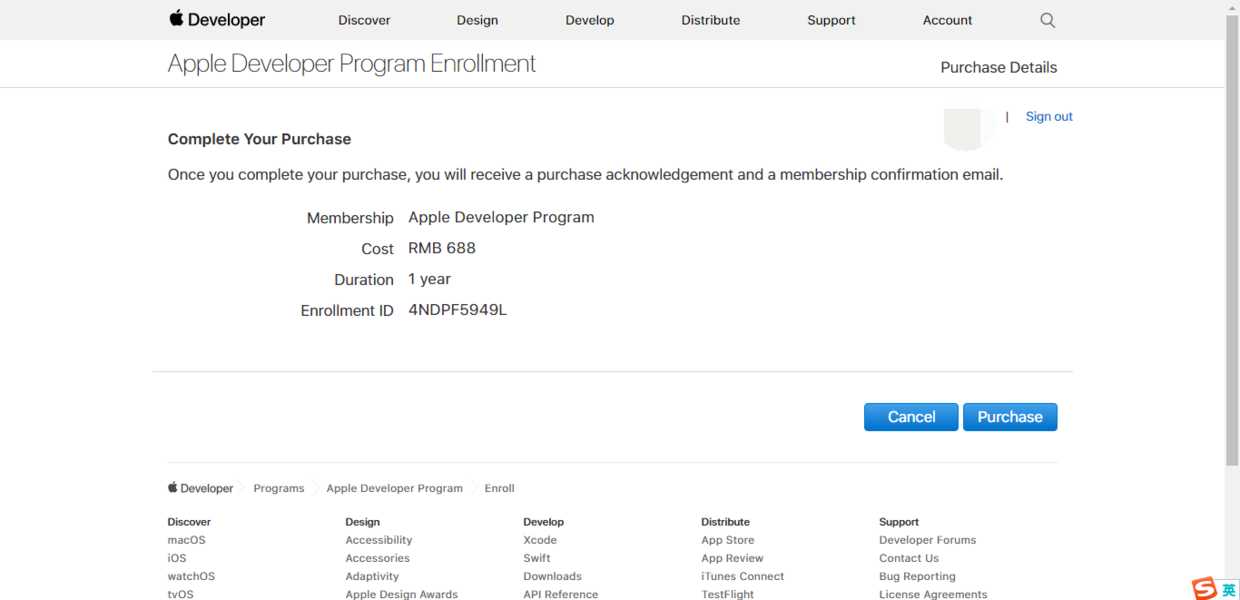Open the Developer Forums footer link
Image resolution: width=1240 pixels, height=600 pixels.
pos(928,540)
